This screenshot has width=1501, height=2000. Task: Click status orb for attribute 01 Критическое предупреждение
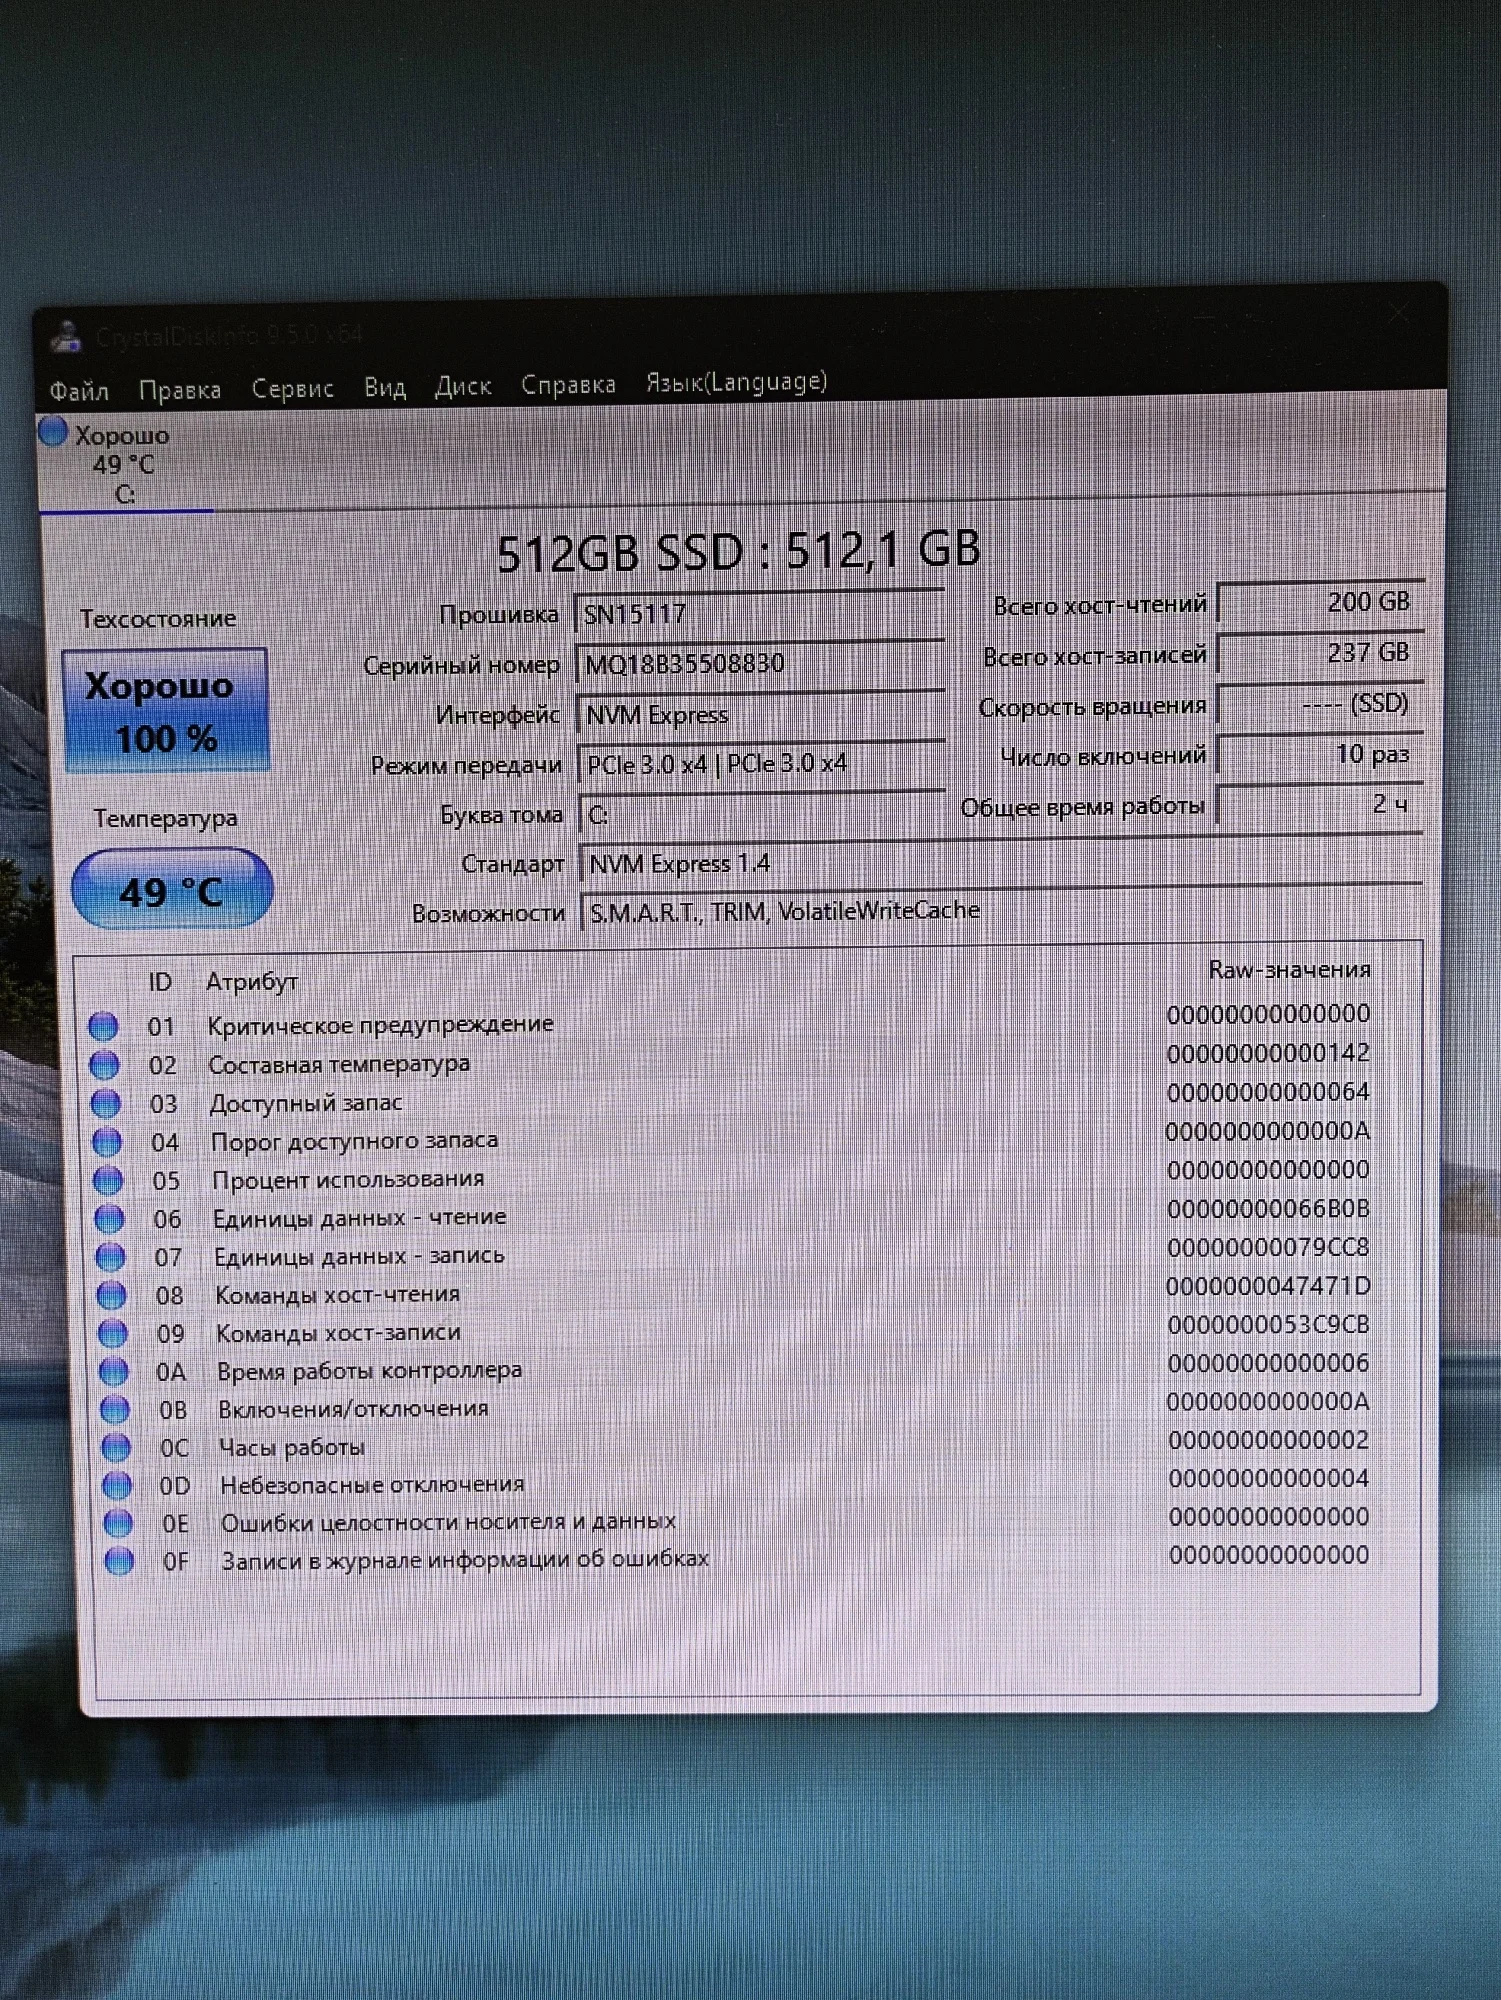(103, 1026)
